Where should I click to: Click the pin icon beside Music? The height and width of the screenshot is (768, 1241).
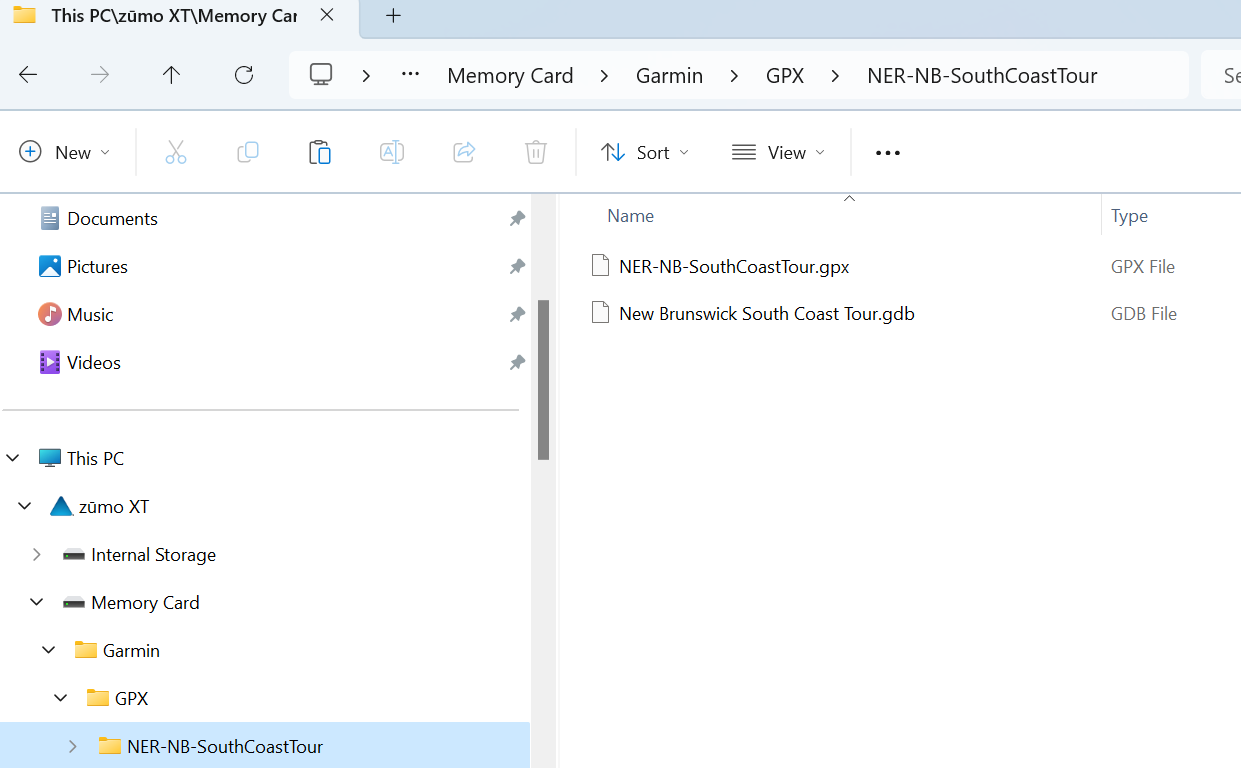point(517,314)
